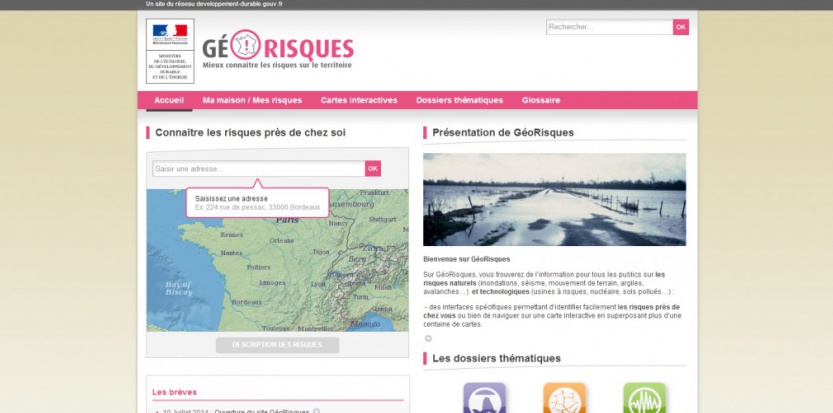Click the French Ministry of Ecology logo

point(170,50)
